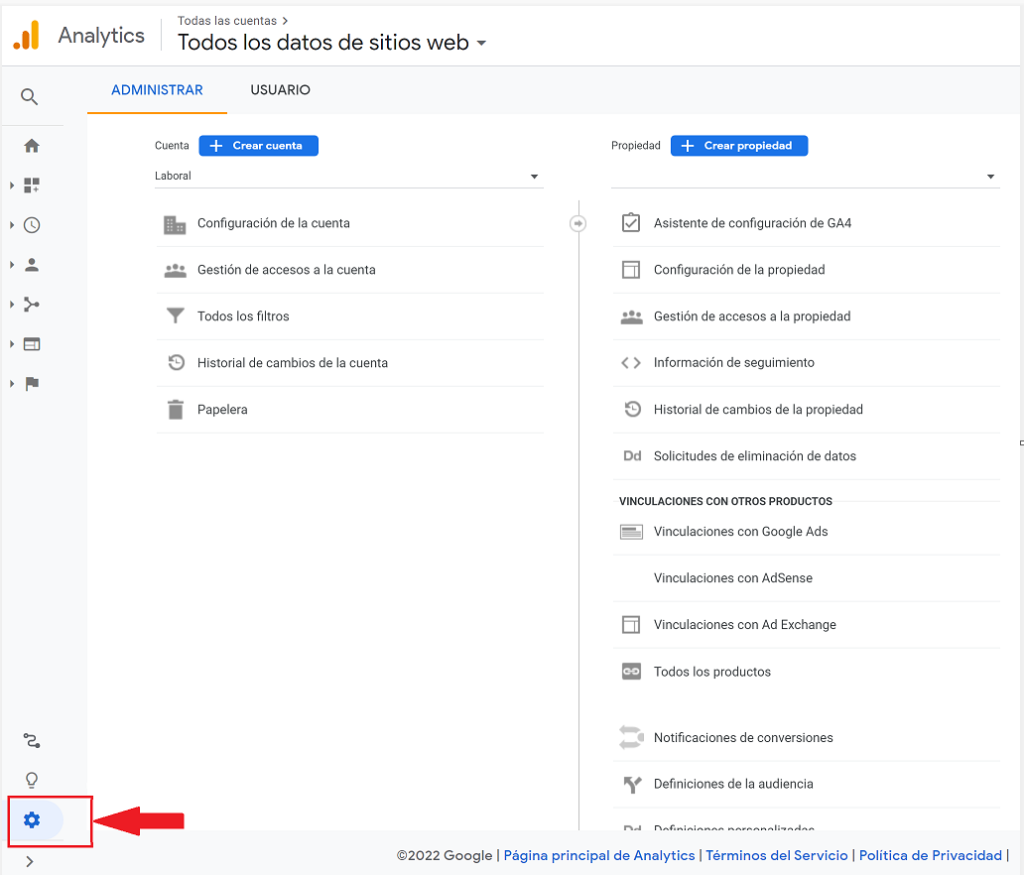Open the search magnifier in sidebar
This screenshot has height=875, width=1024.
pyautogui.click(x=29, y=97)
